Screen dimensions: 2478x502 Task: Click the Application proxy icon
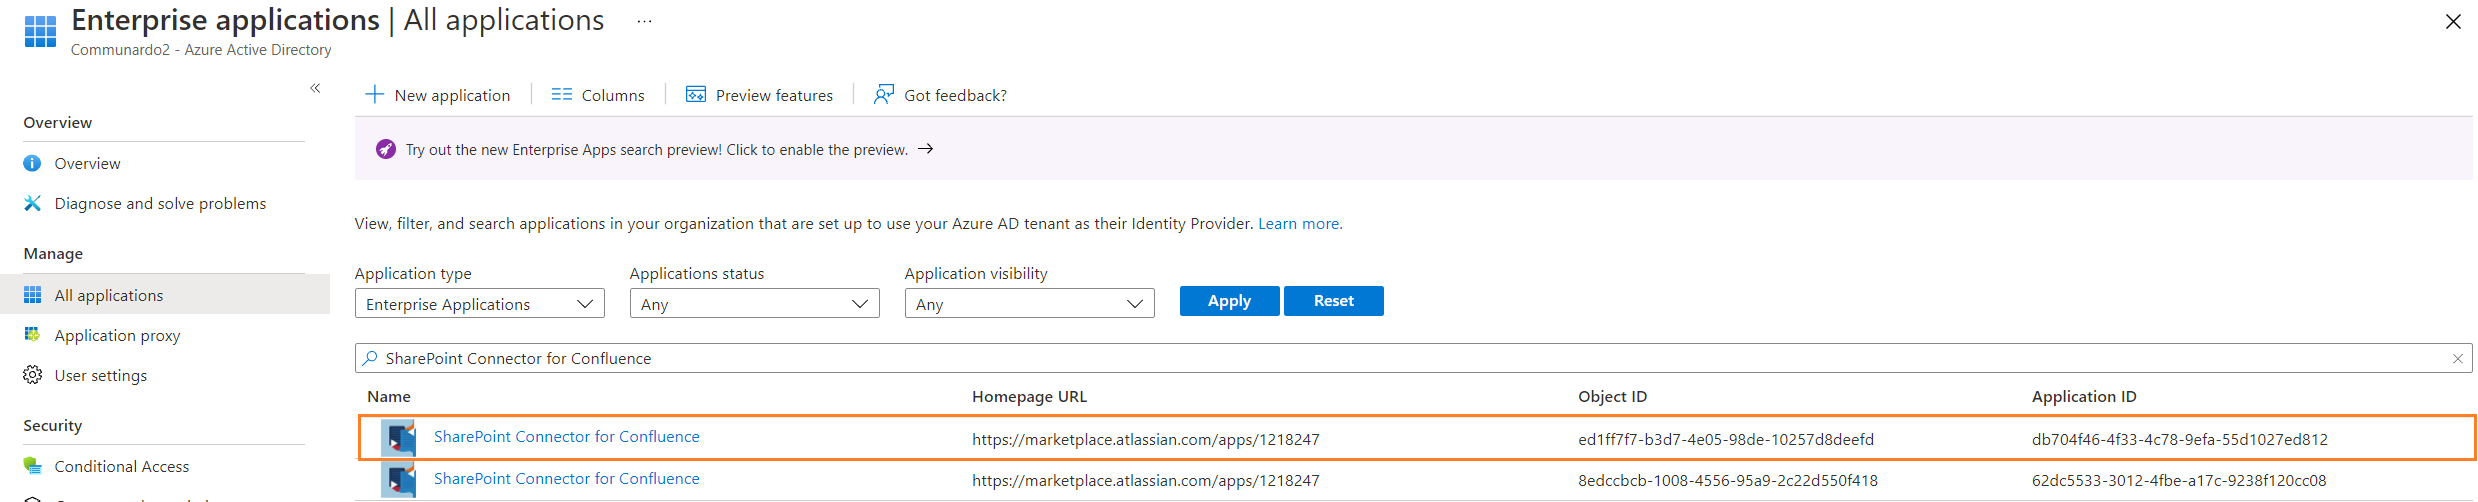pos(32,334)
